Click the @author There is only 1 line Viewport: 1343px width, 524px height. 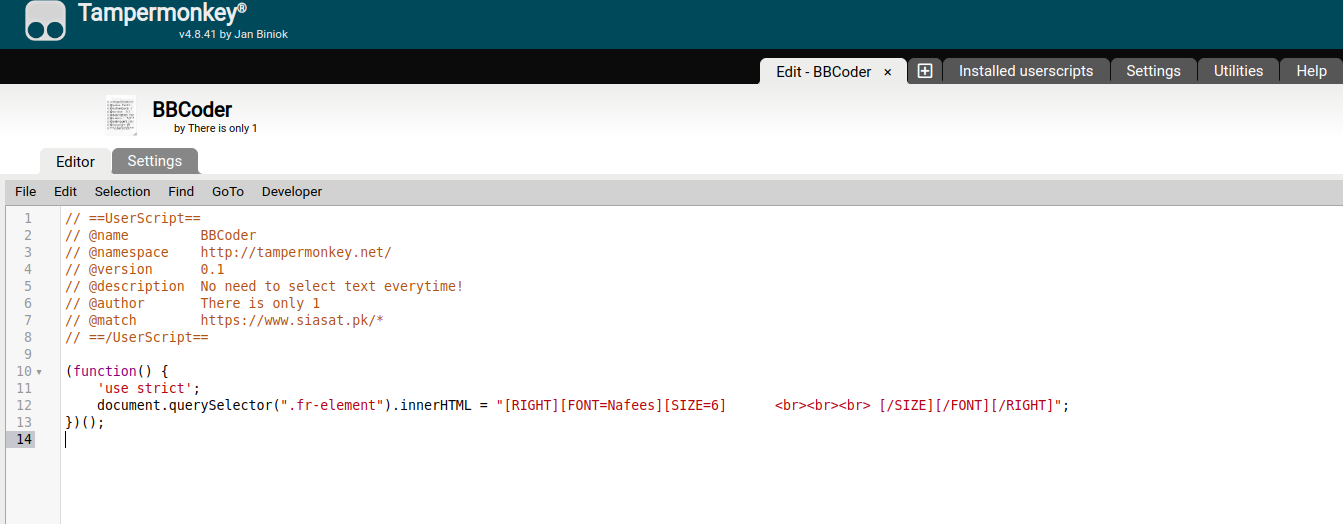coord(193,303)
